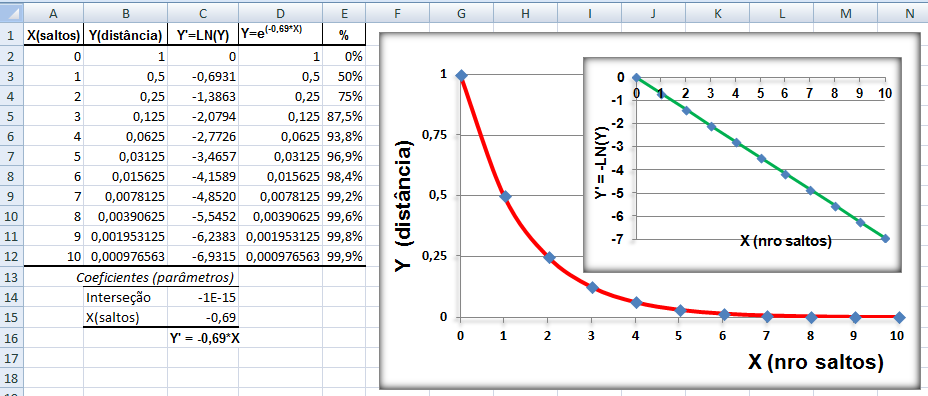Image resolution: width=928 pixels, height=396 pixels.
Task: Select percentage cell 99,8%
Action: coord(344,237)
